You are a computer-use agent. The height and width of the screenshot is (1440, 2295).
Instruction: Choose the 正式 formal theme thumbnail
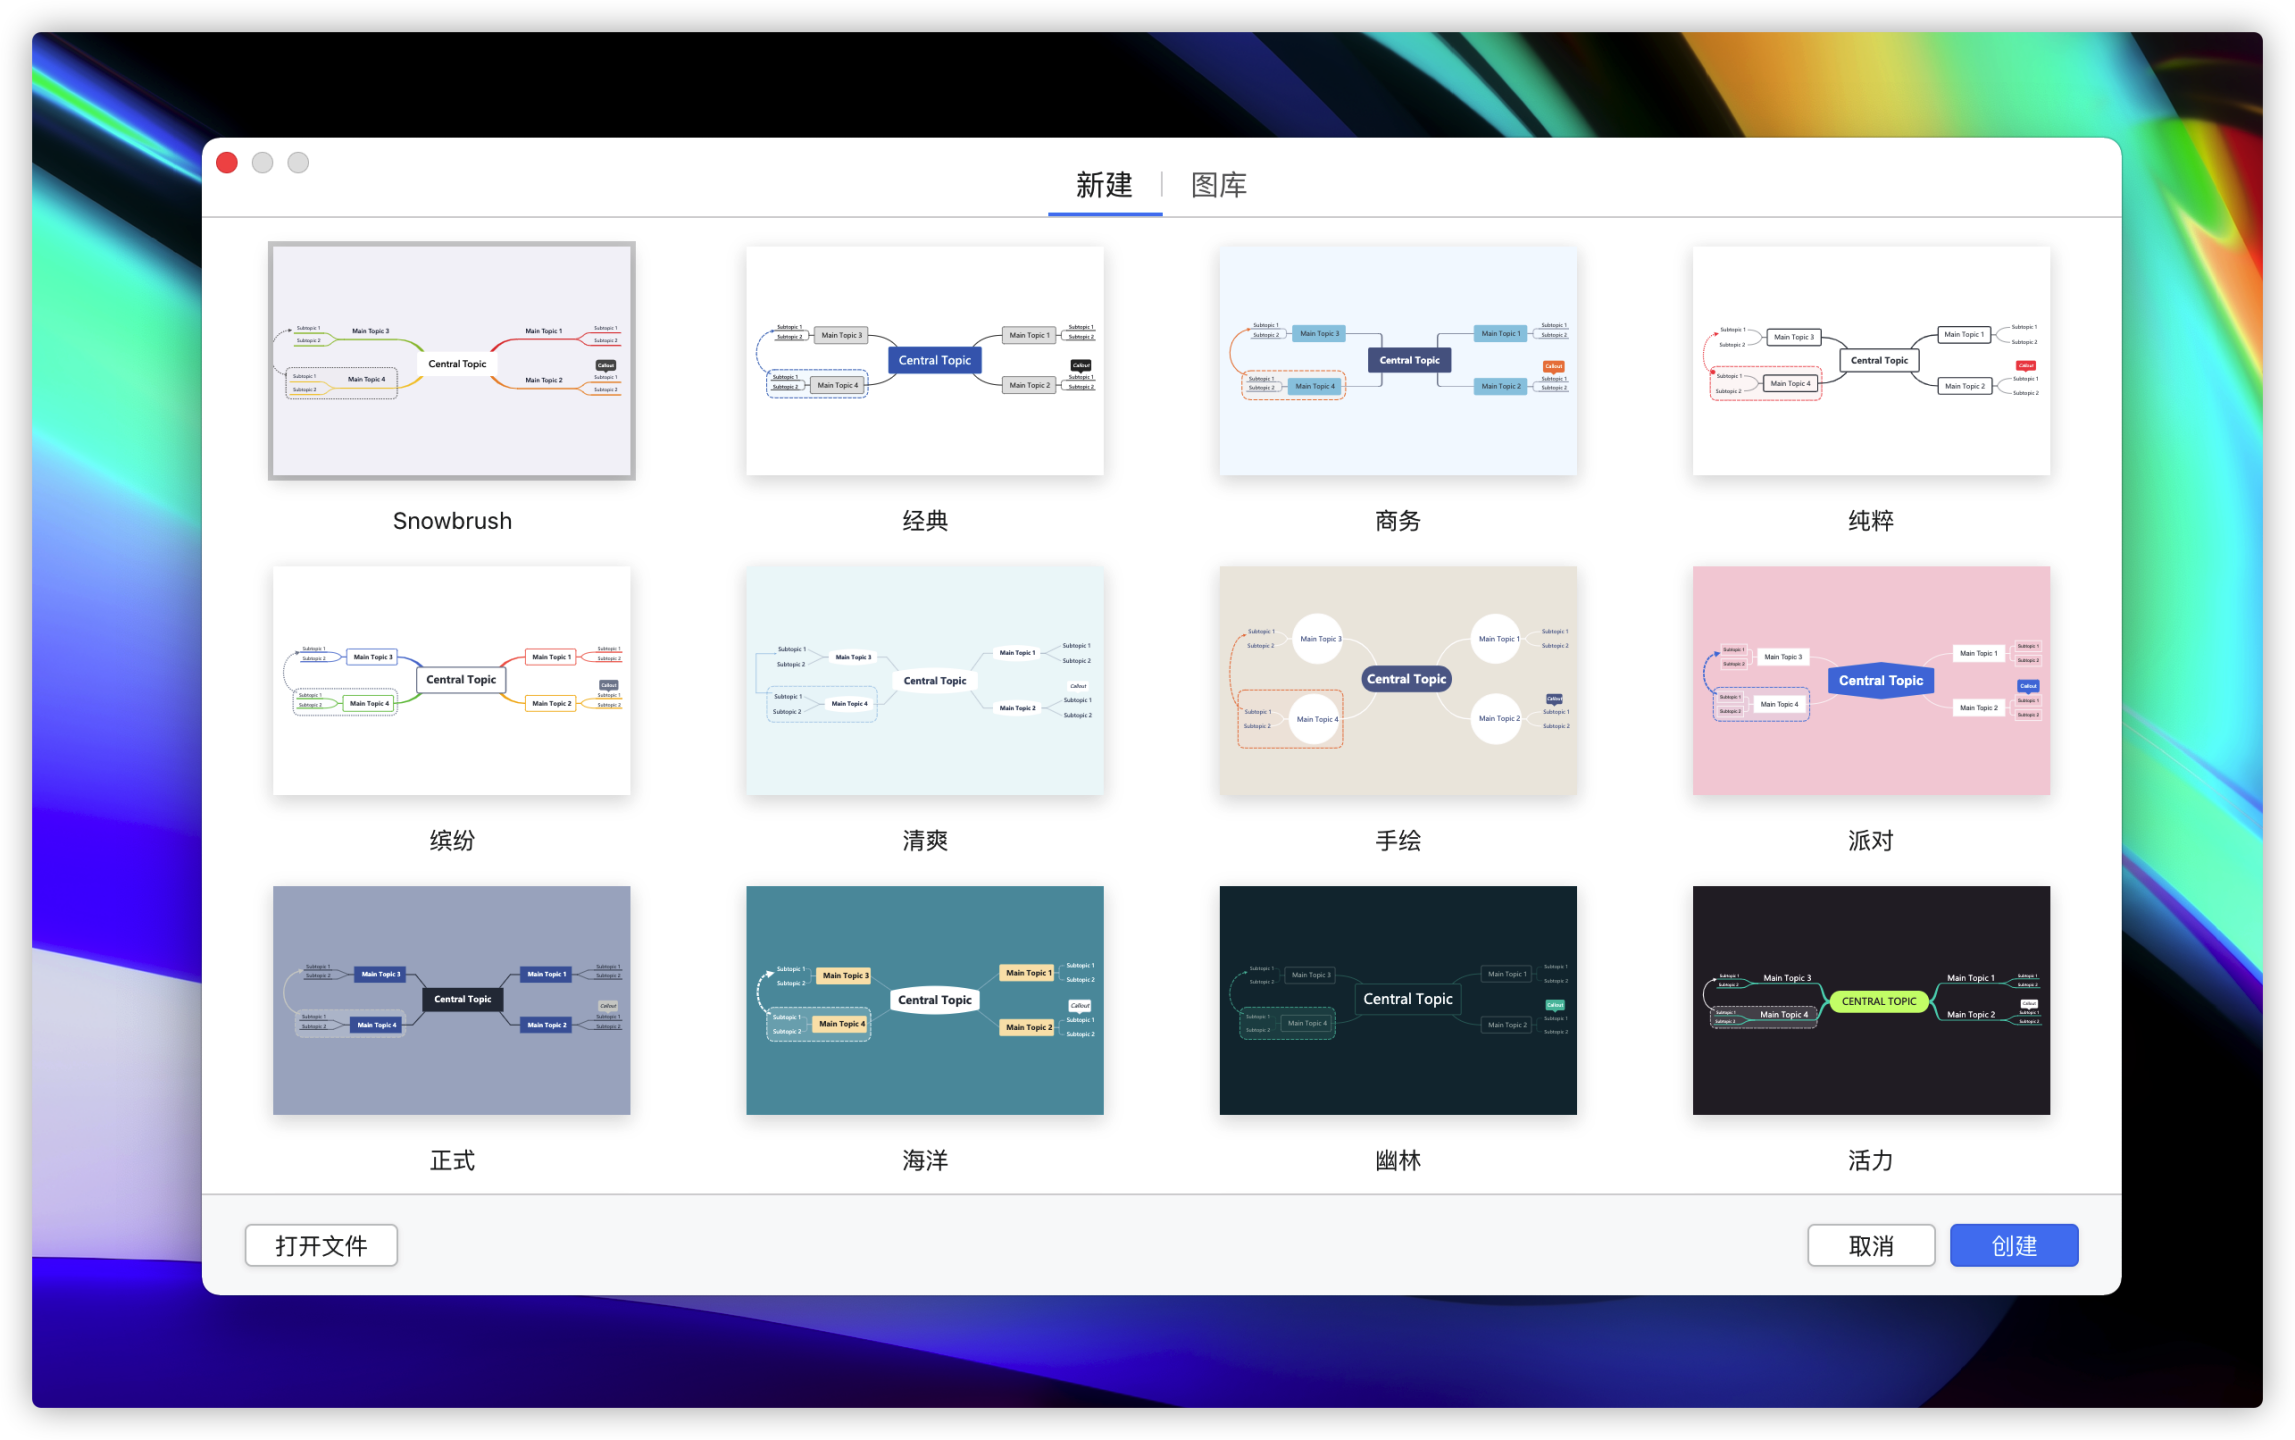[x=451, y=1000]
